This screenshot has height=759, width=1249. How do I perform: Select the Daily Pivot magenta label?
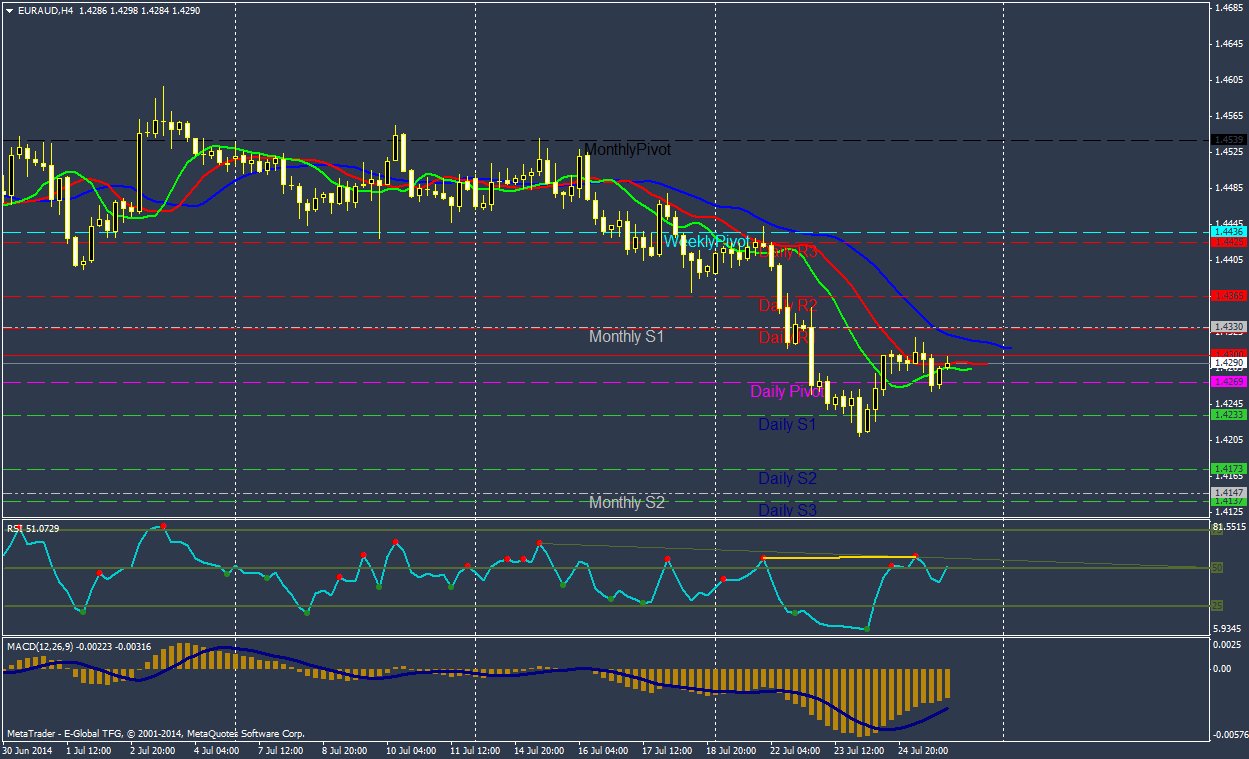pyautogui.click(x=786, y=392)
